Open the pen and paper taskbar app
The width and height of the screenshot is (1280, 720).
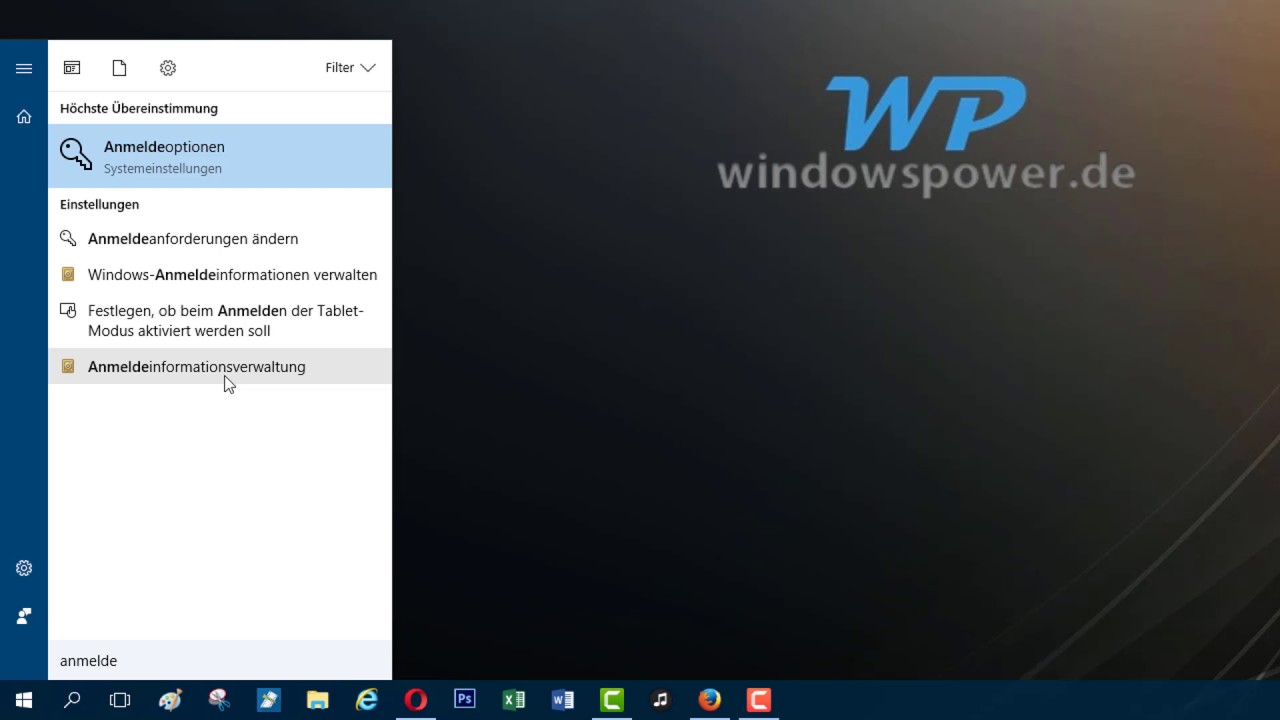pos(268,700)
